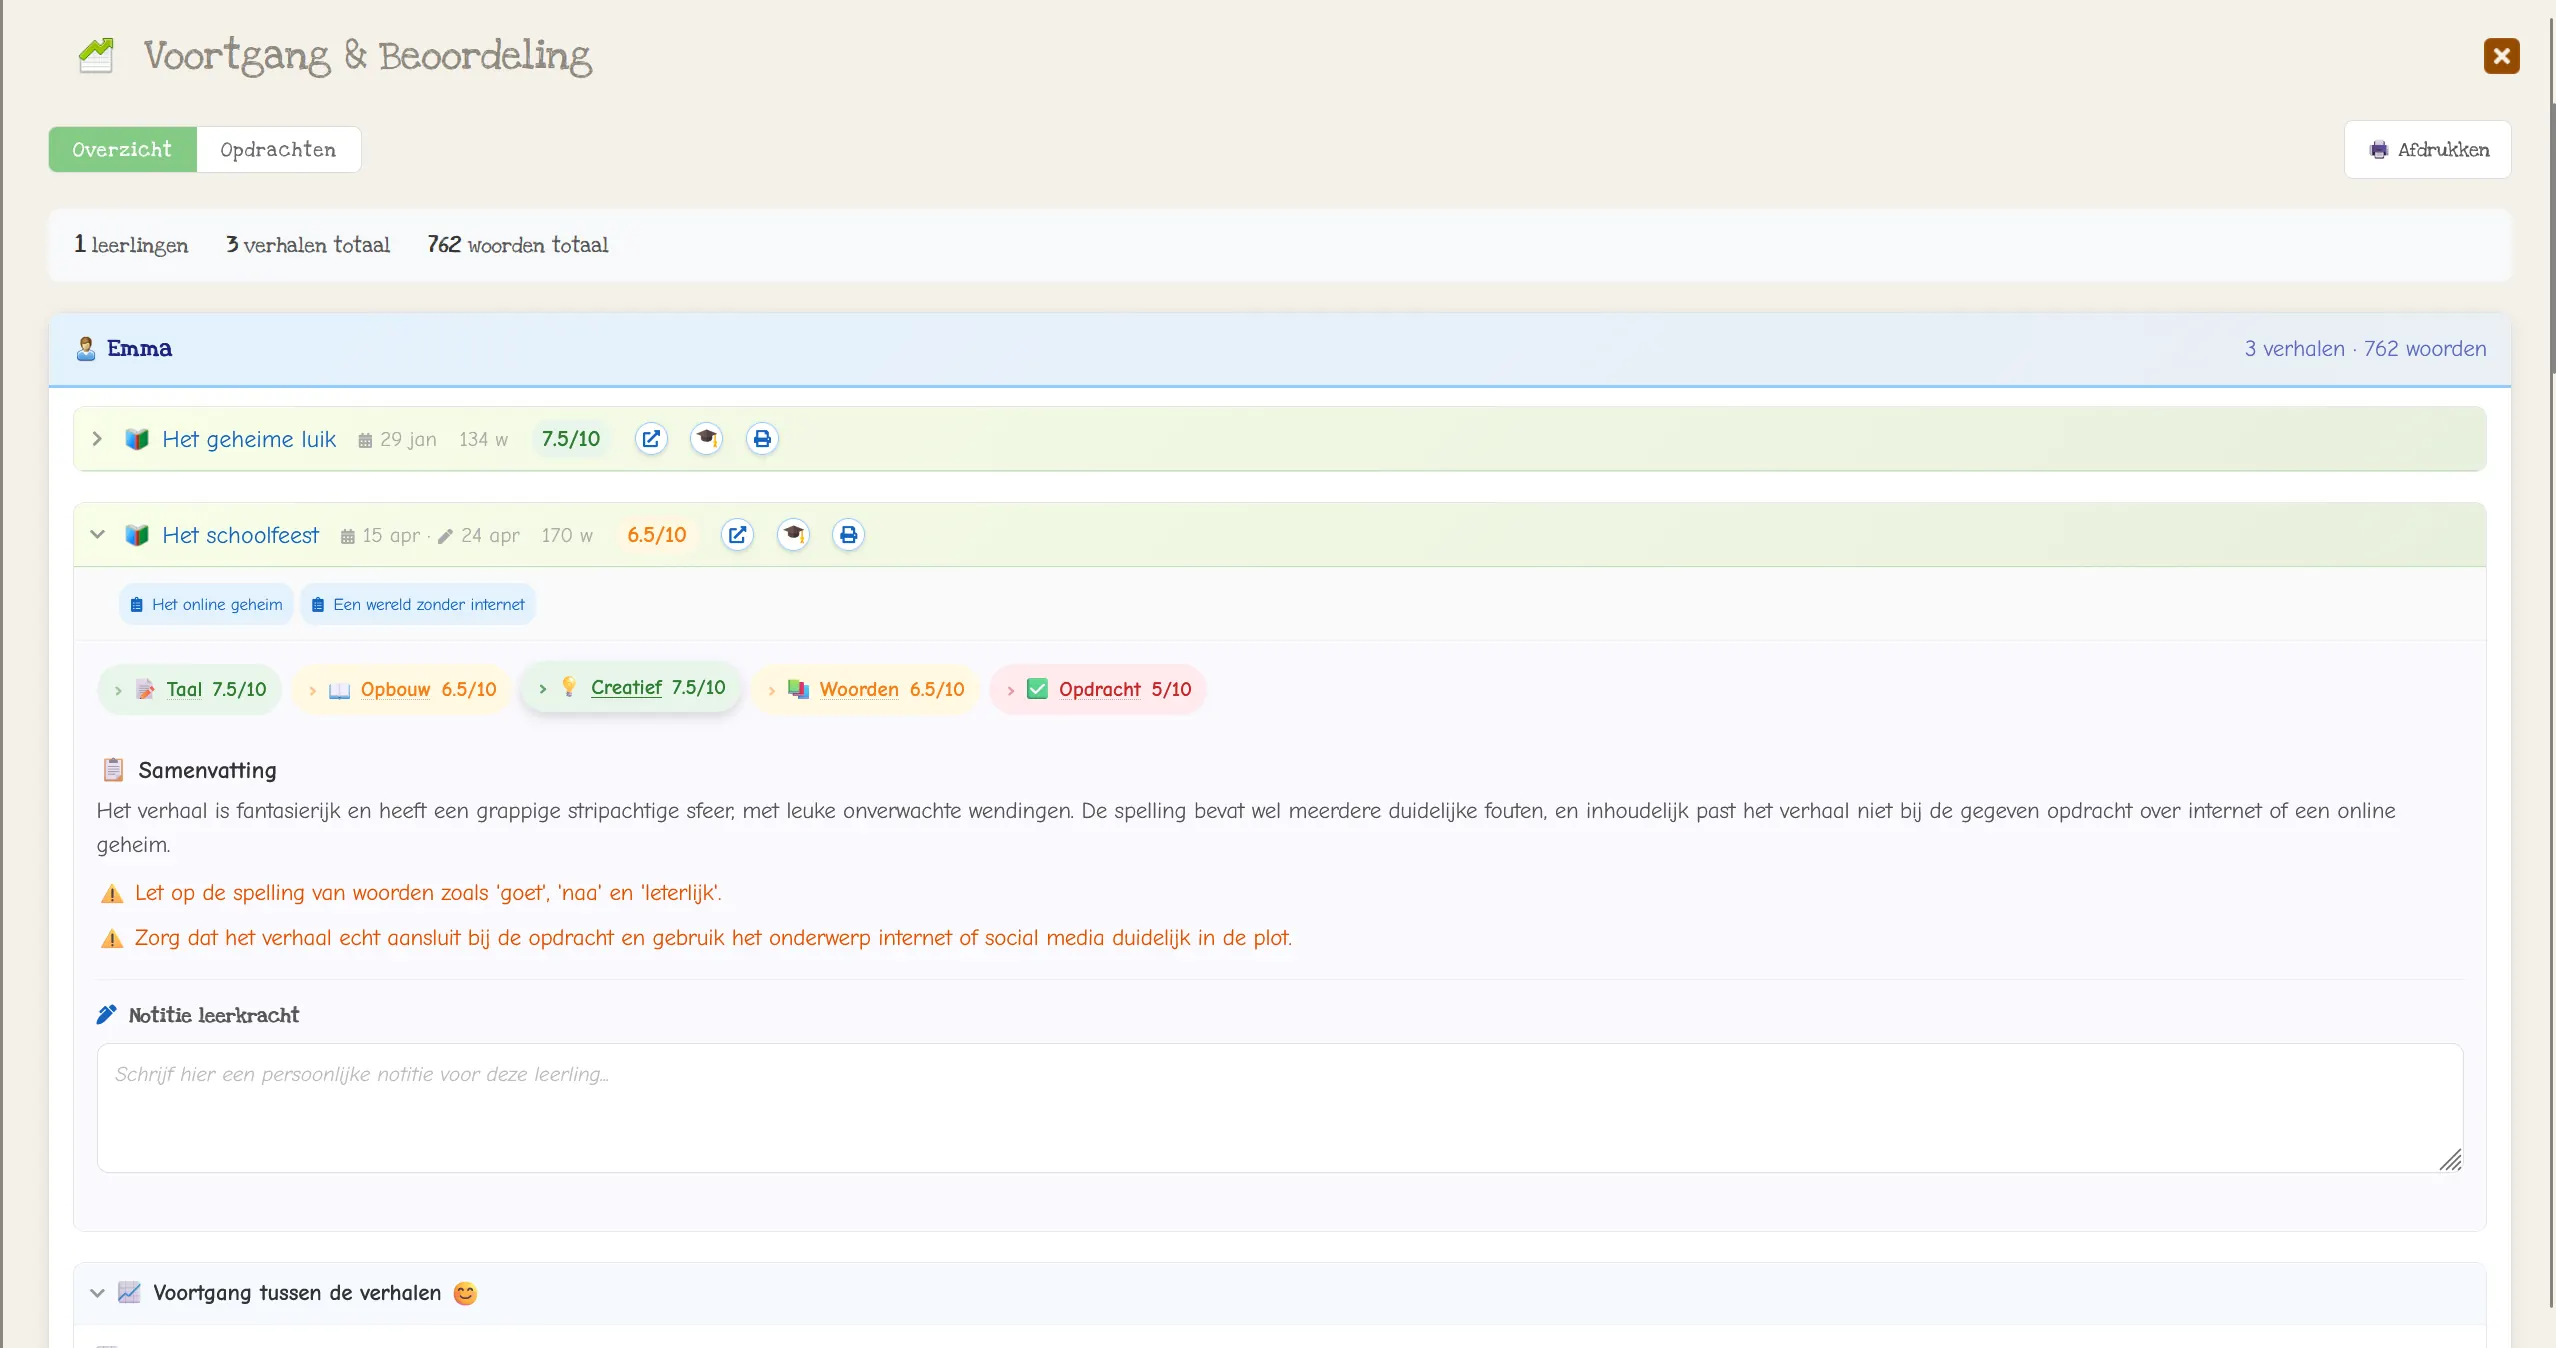Viewport: 2556px width, 1348px height.
Task: Click into the Notitie leerkracht text area
Action: (x=1279, y=1108)
